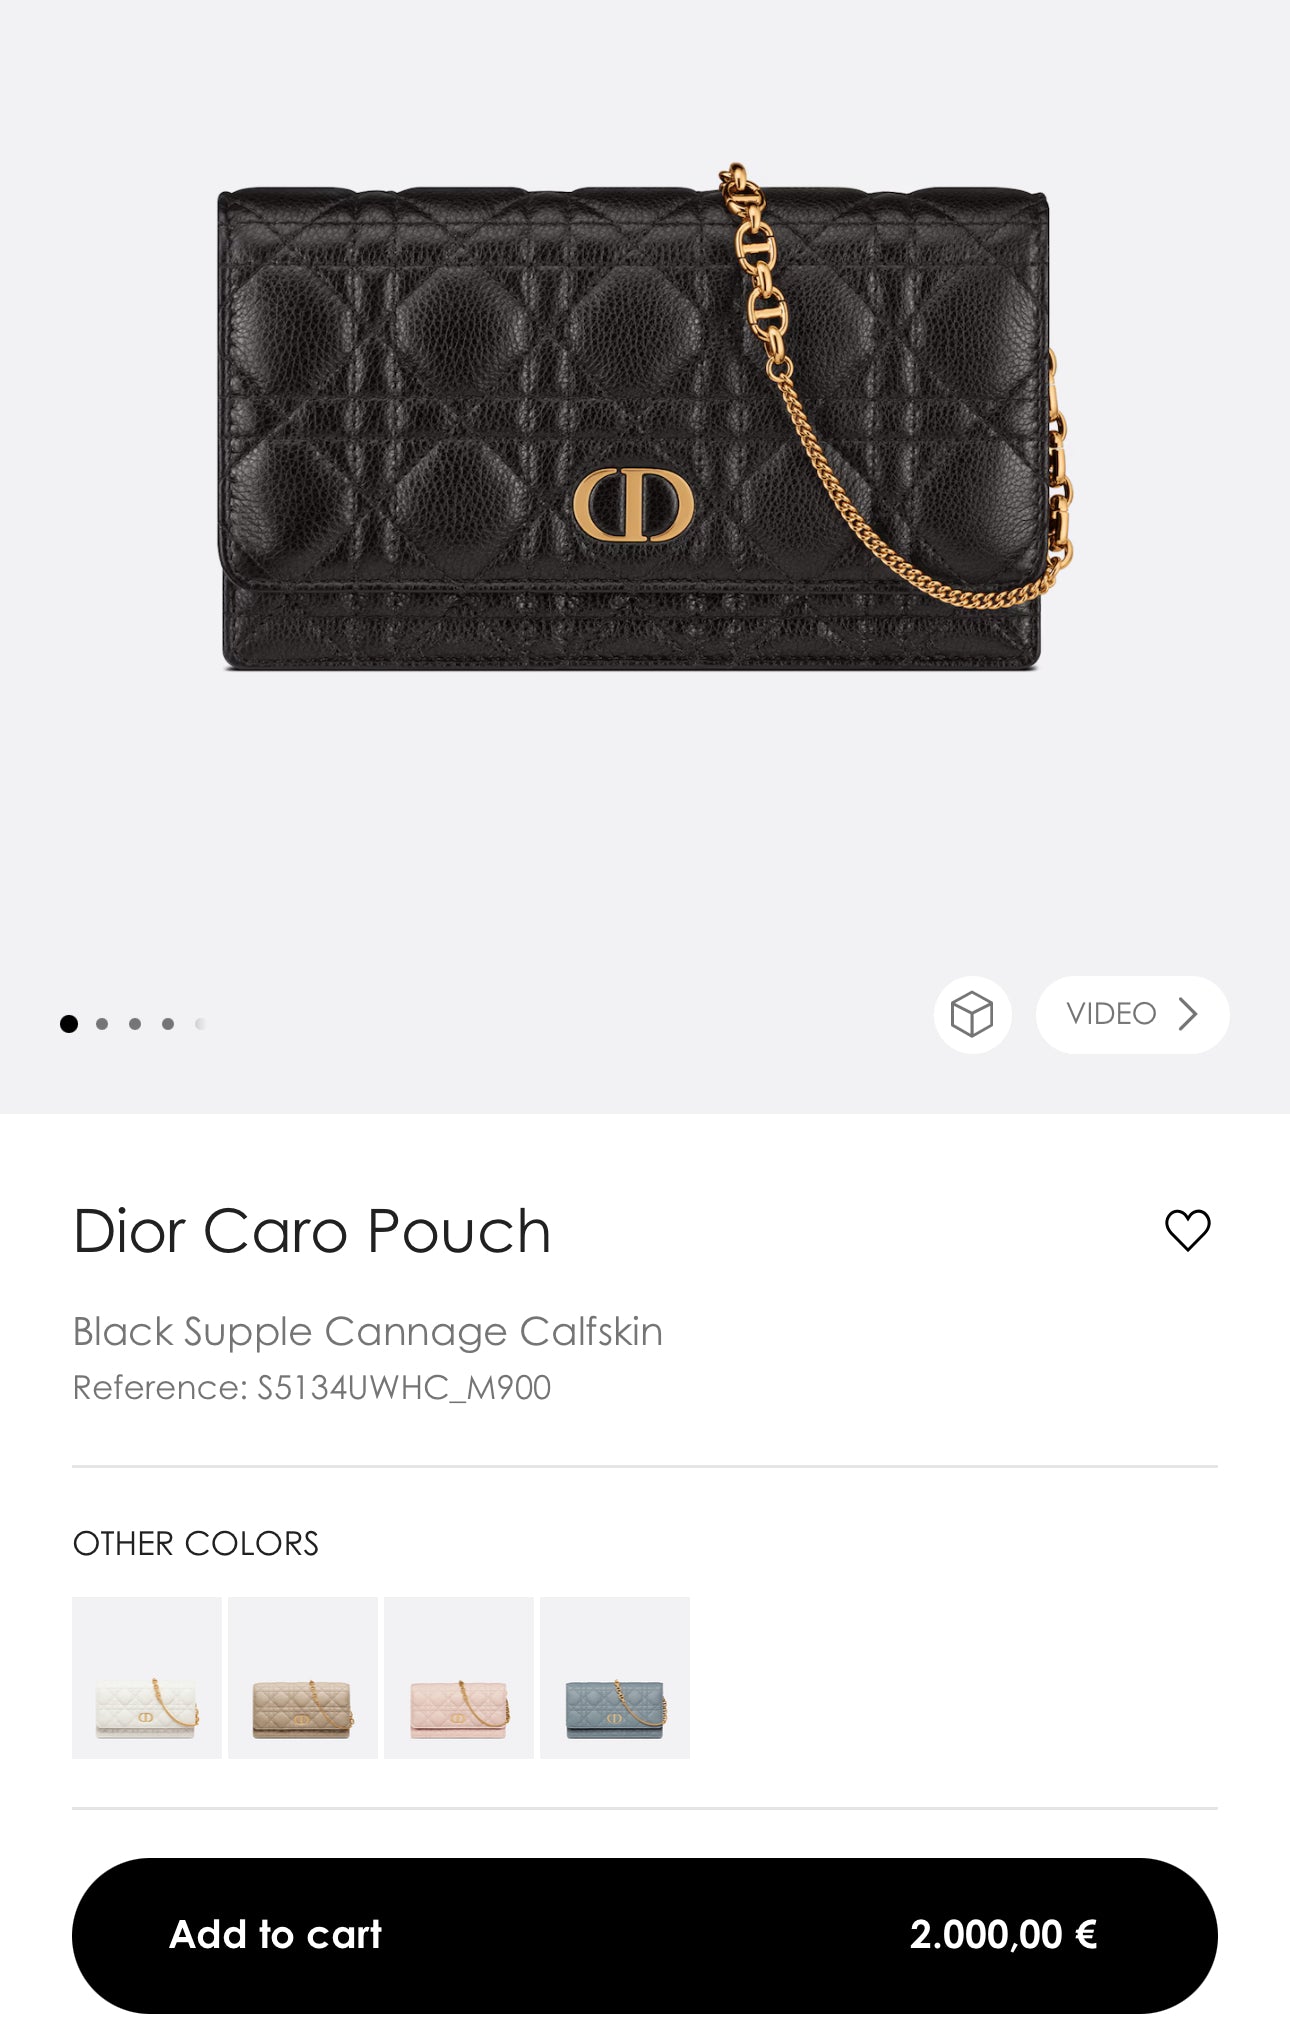
Task: Click the reference number S5134UWHC_M900
Action: (x=404, y=1388)
